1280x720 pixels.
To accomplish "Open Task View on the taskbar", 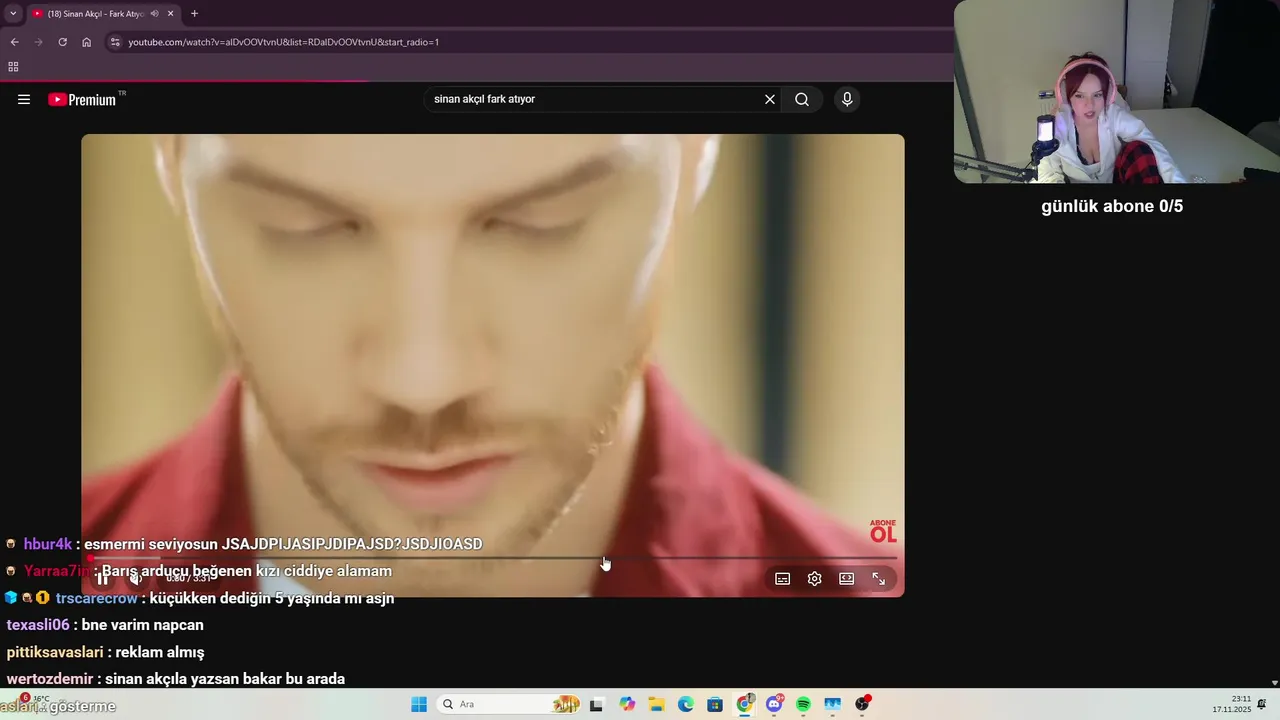I will (596, 704).
